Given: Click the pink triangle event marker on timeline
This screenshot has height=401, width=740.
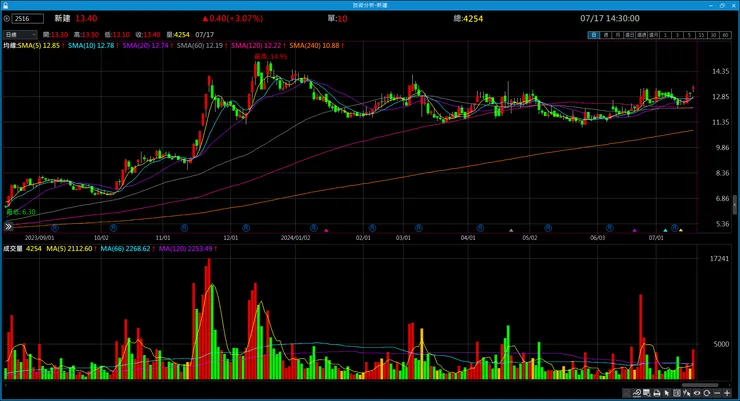Looking at the screenshot, I should click(x=326, y=230).
